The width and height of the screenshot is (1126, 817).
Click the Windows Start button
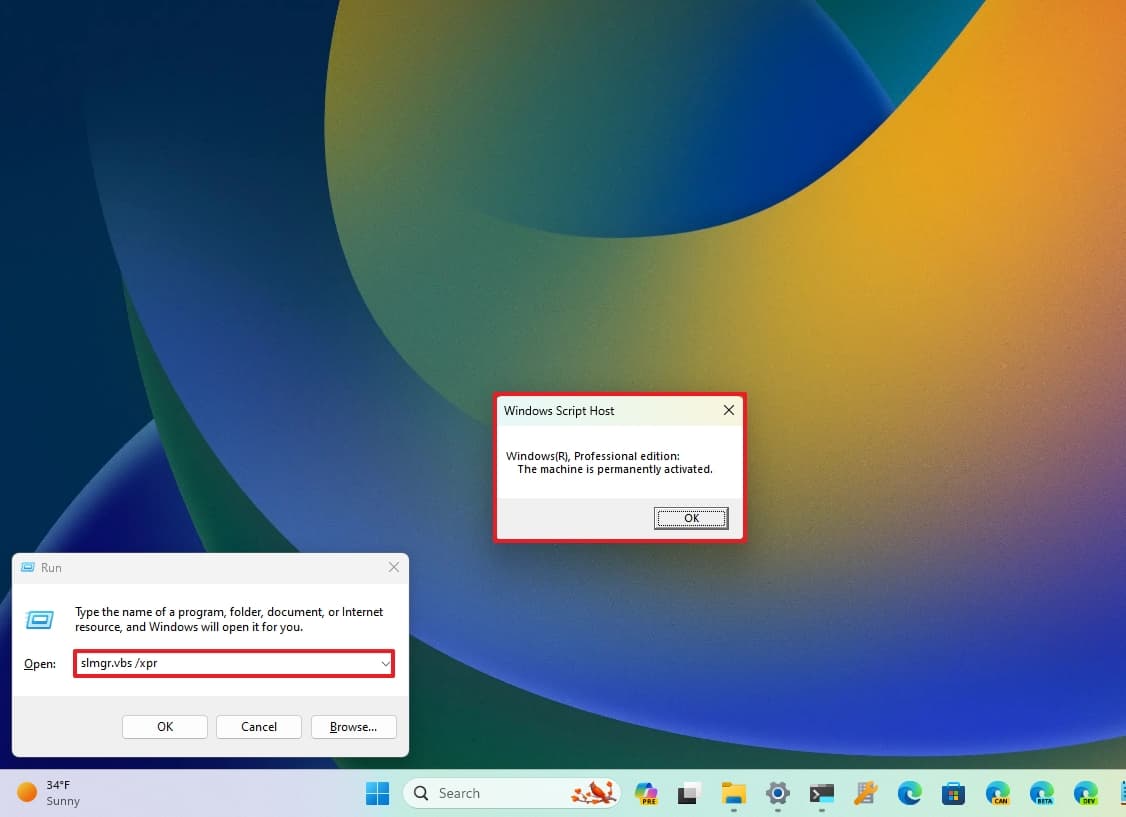click(377, 793)
